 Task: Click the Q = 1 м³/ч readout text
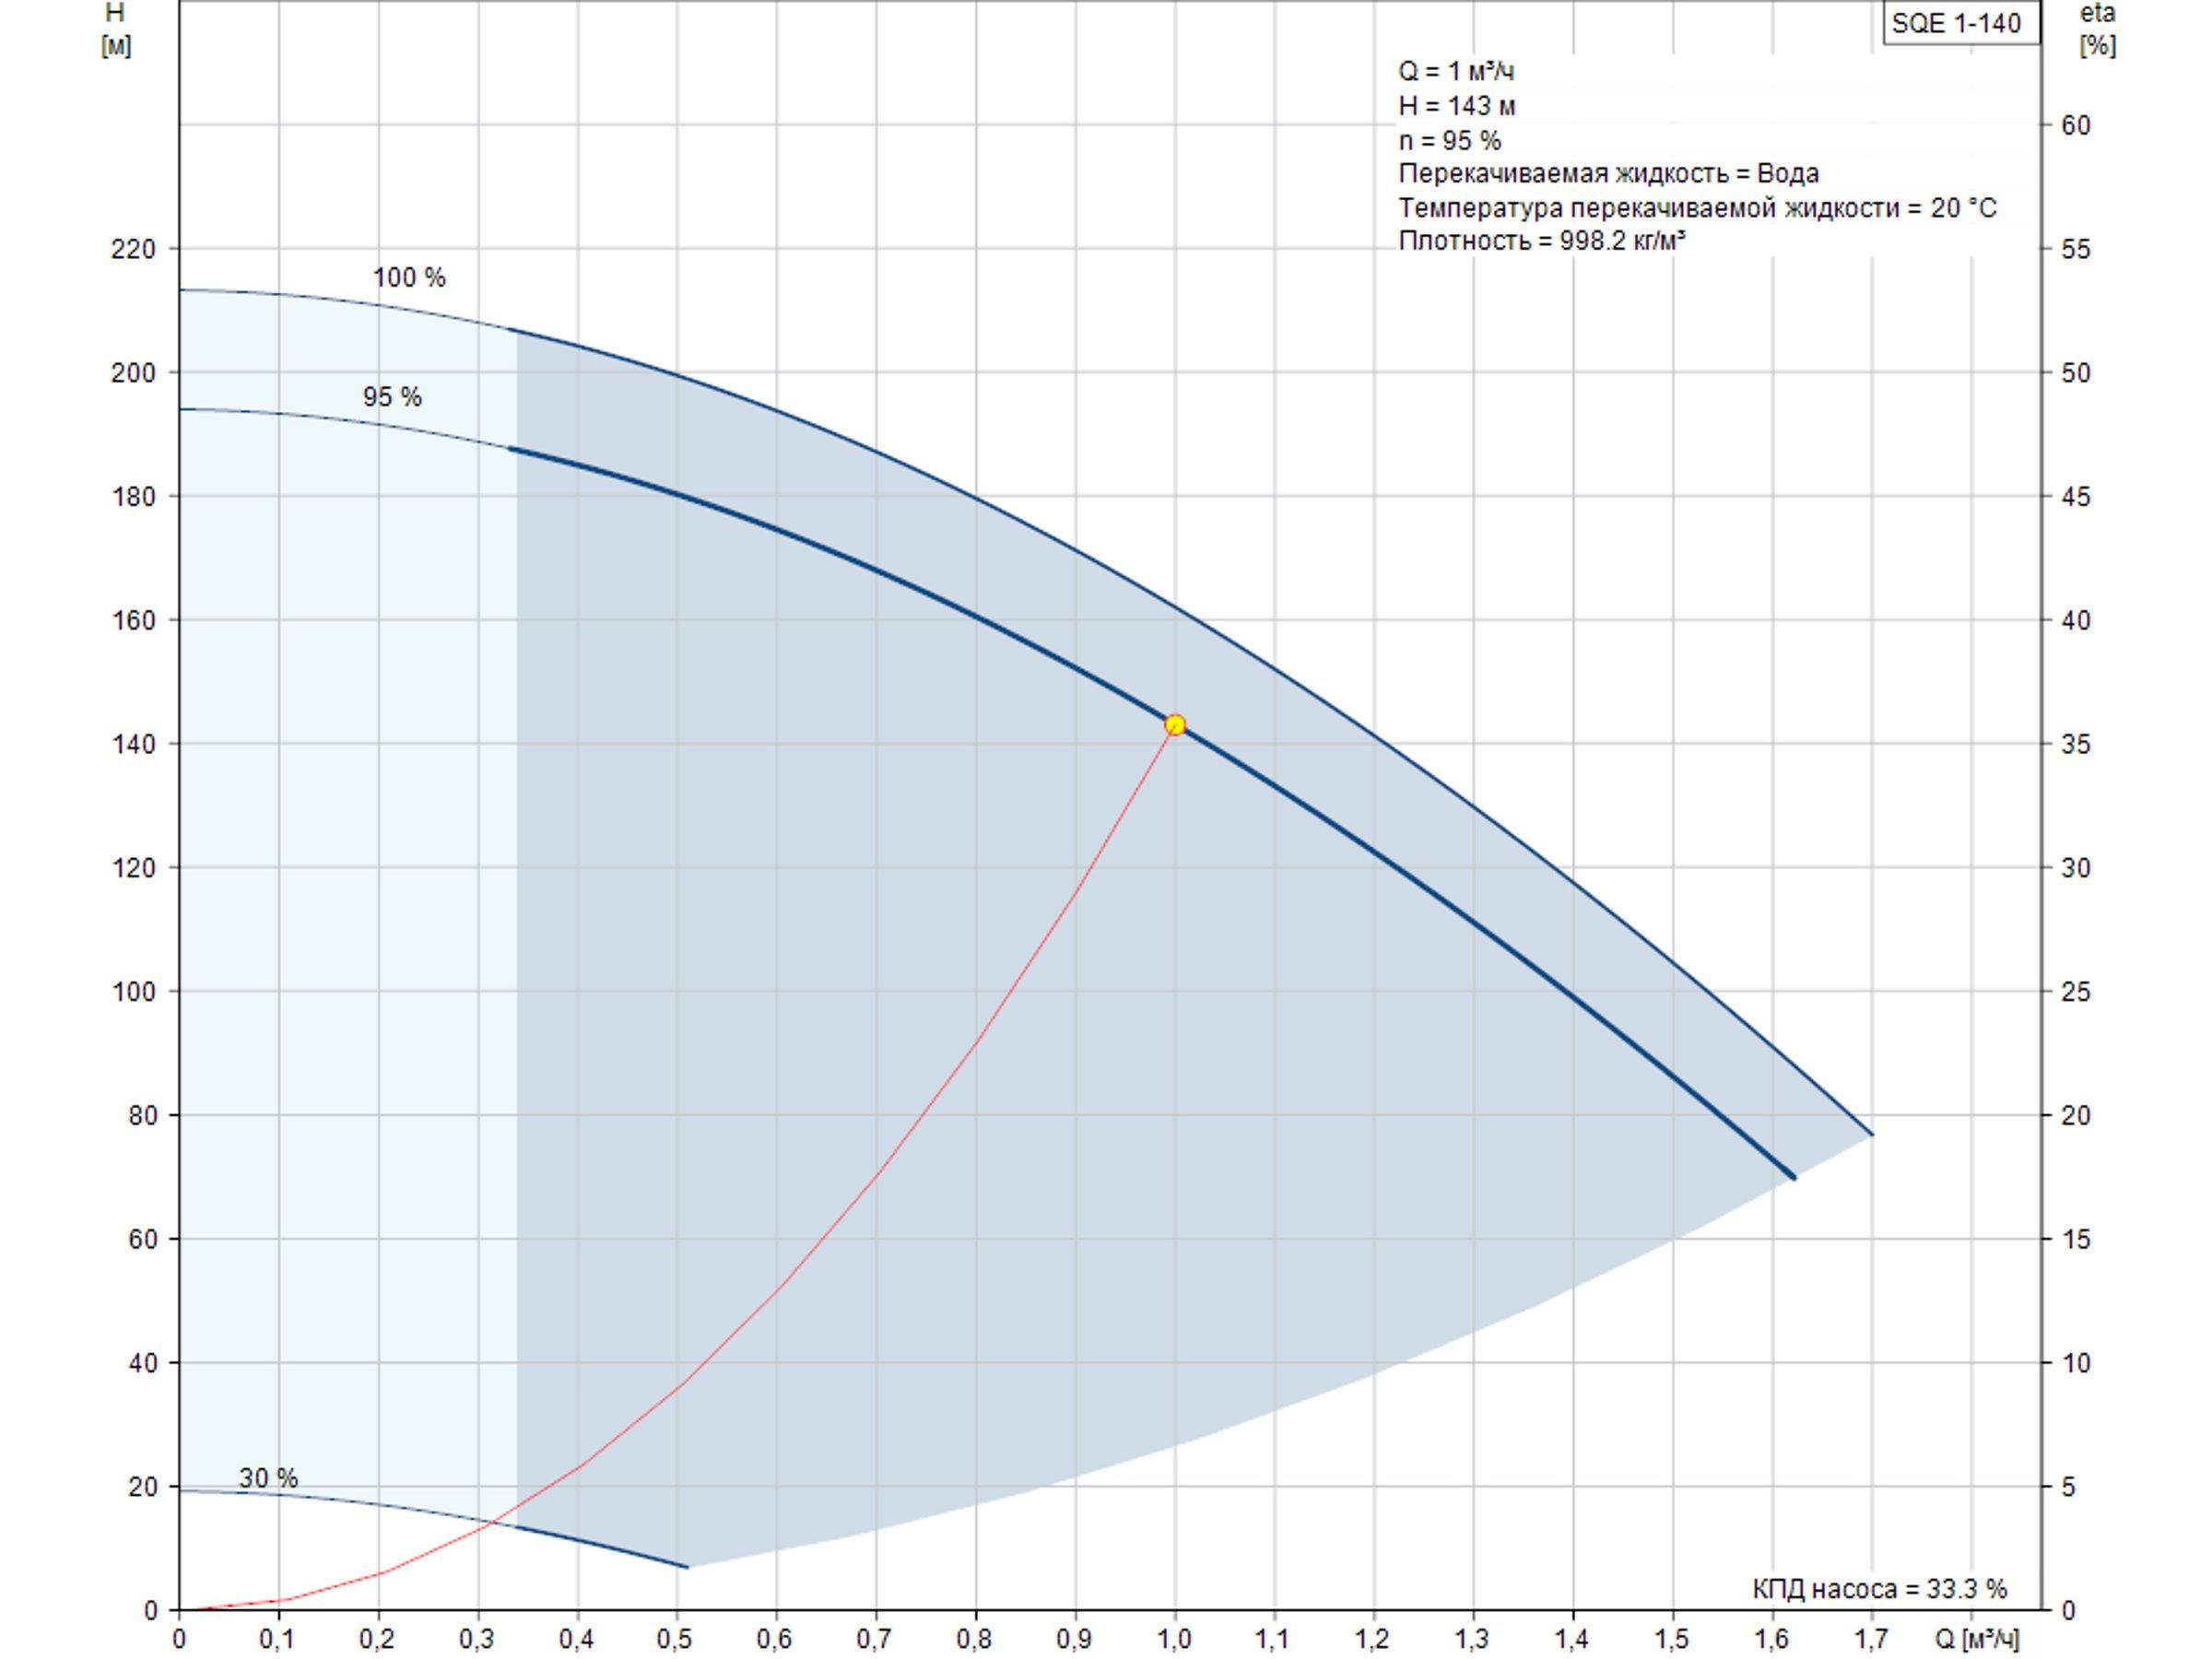(1456, 71)
